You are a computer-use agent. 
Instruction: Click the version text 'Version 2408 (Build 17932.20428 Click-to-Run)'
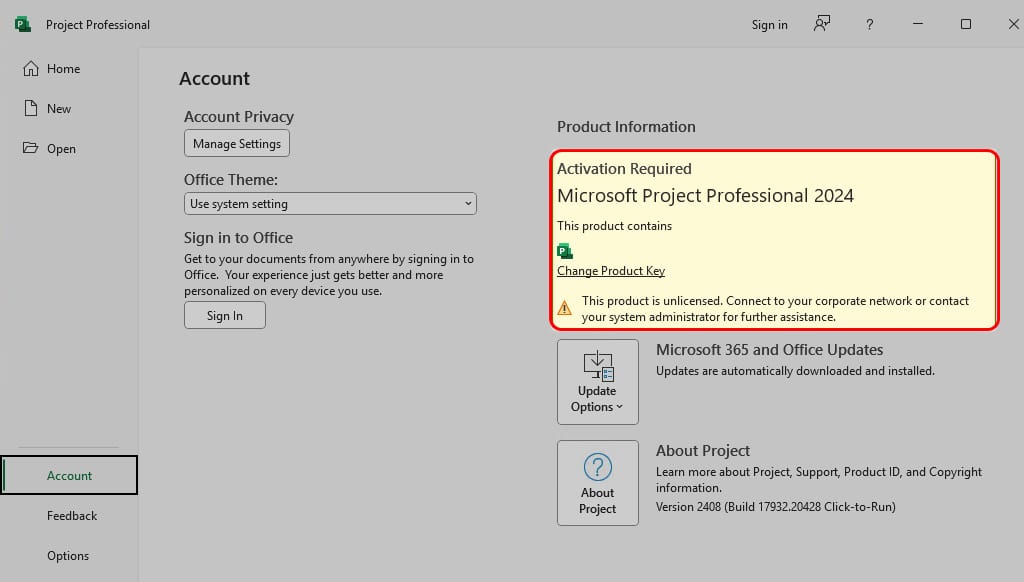click(x=776, y=507)
